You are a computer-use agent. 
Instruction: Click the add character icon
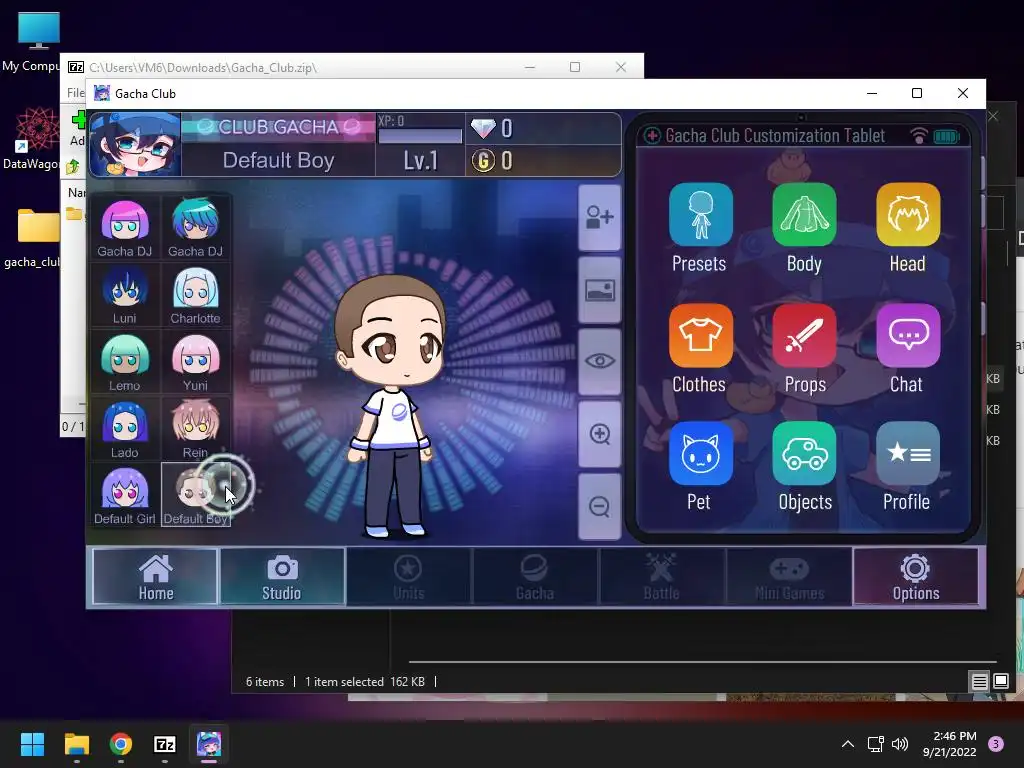[600, 217]
